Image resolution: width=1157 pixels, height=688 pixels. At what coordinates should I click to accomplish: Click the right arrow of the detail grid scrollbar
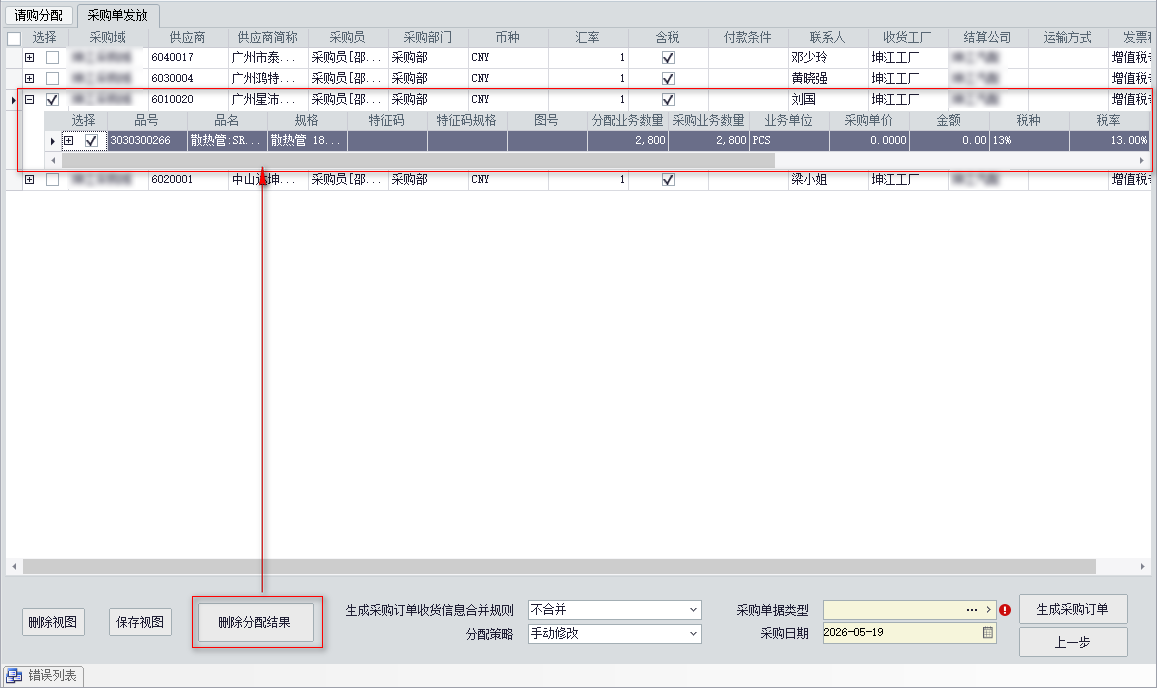[x=1142, y=160]
